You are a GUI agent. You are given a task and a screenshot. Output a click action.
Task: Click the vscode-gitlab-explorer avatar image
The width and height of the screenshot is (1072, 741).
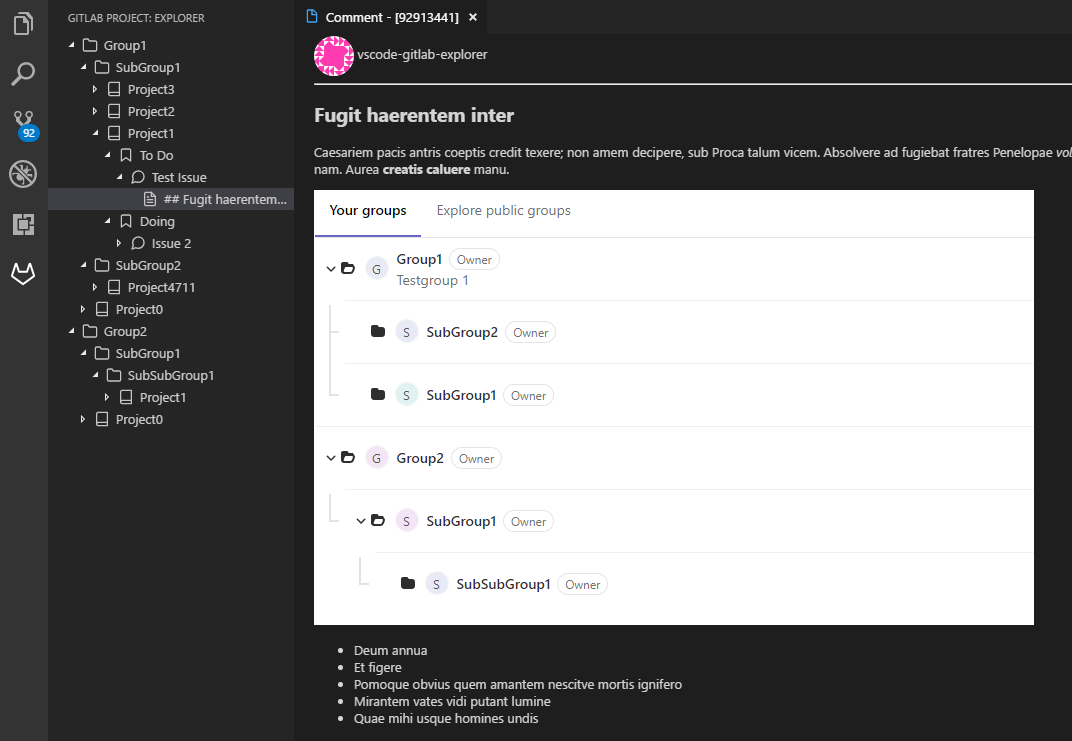tap(333, 56)
